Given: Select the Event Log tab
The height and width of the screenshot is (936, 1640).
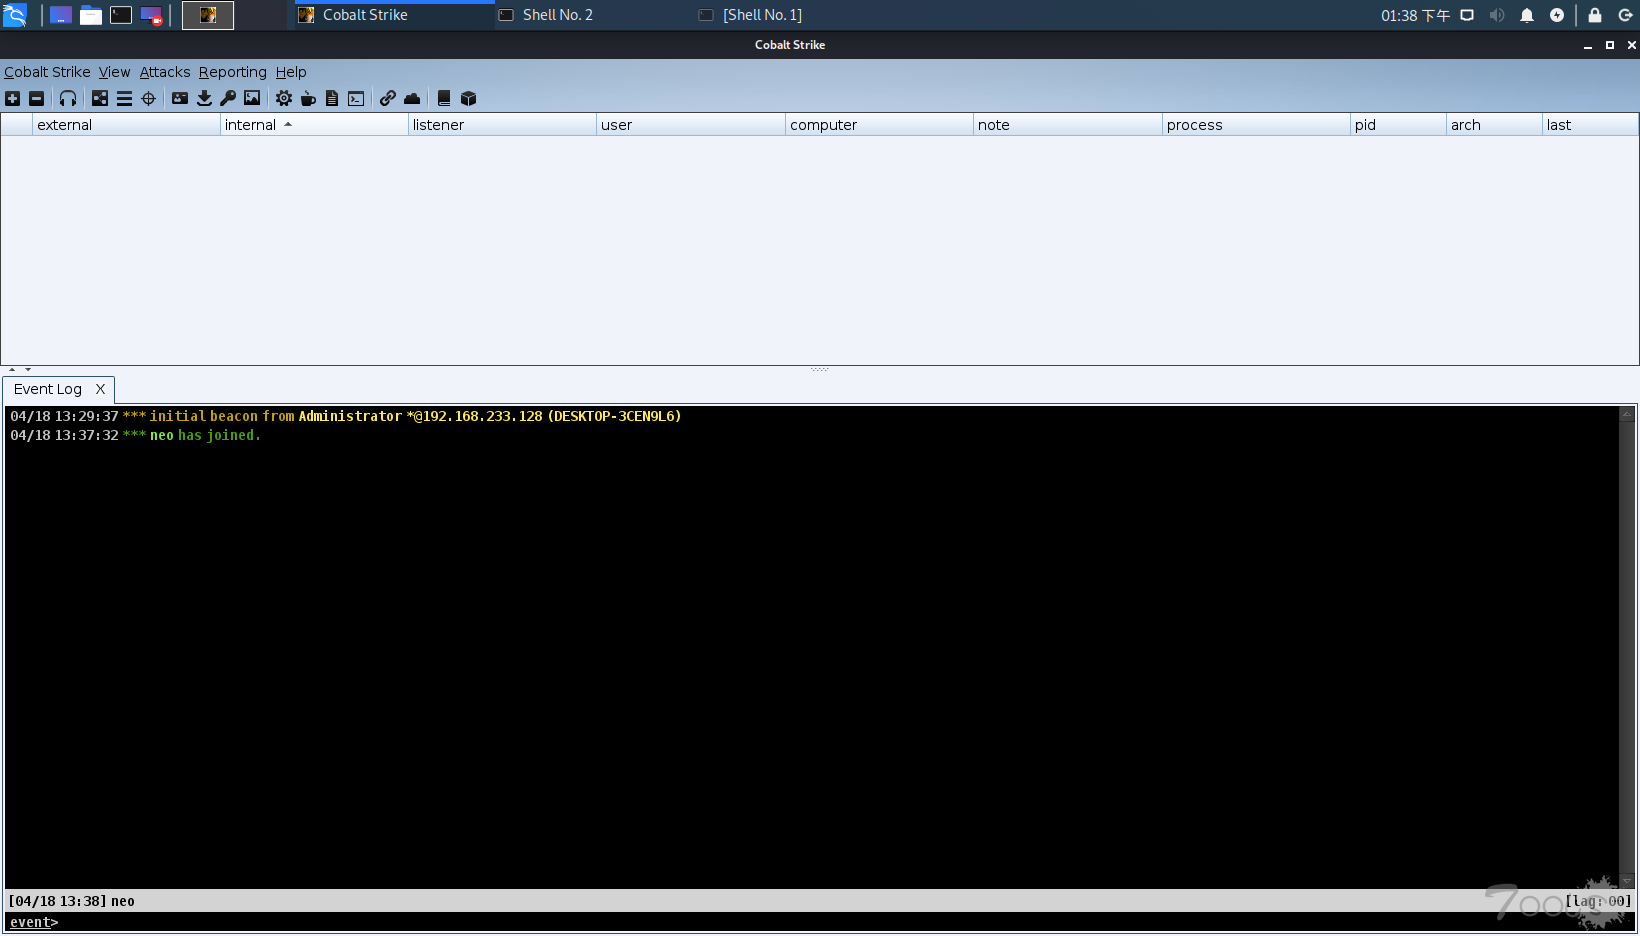Looking at the screenshot, I should pyautogui.click(x=48, y=389).
